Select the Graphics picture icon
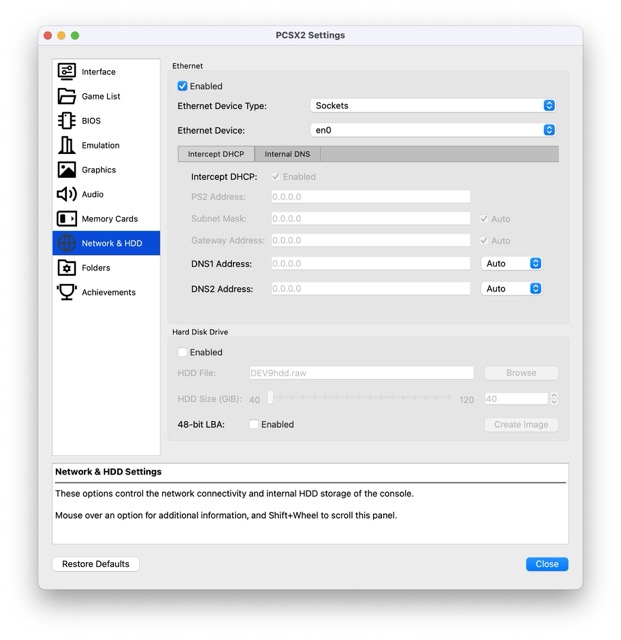 click(x=67, y=170)
